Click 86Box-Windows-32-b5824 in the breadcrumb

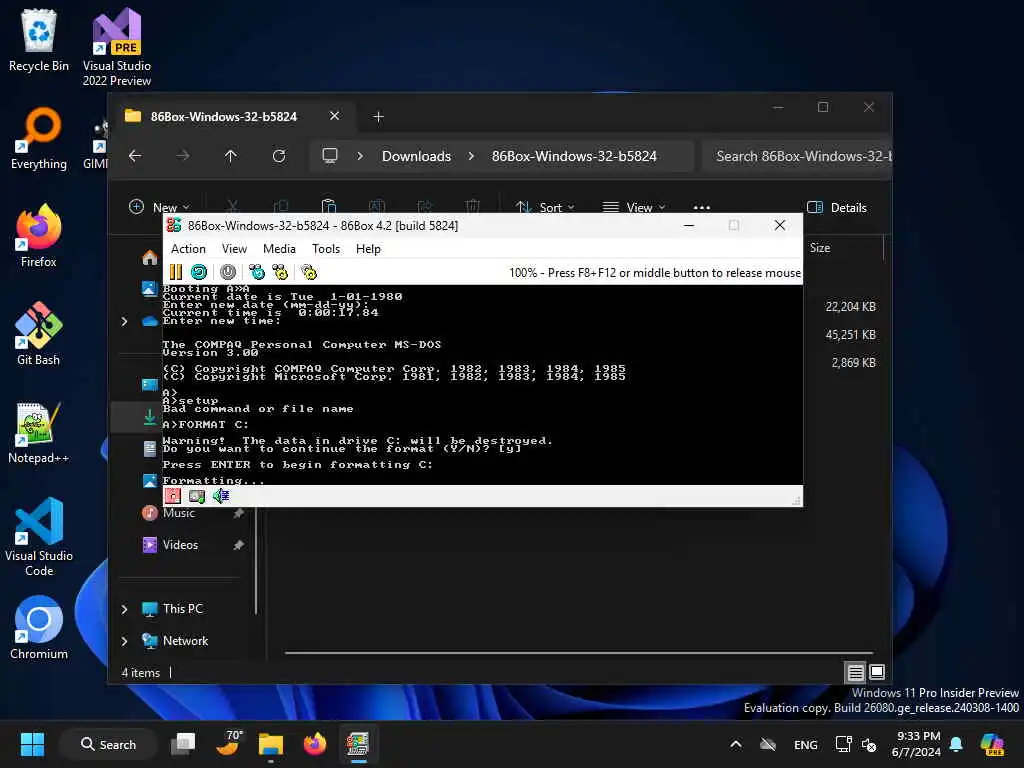(x=574, y=156)
